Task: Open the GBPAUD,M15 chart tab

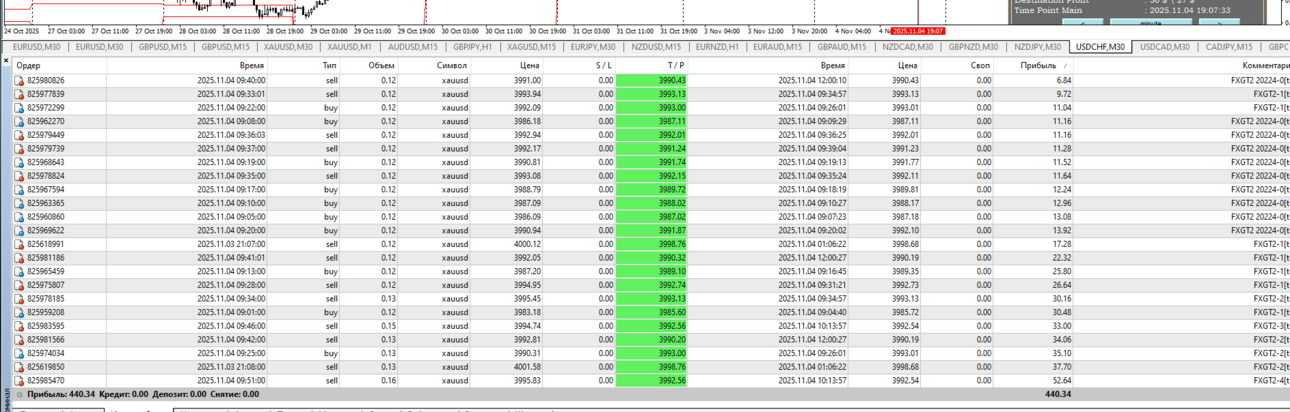Action: coord(841,47)
